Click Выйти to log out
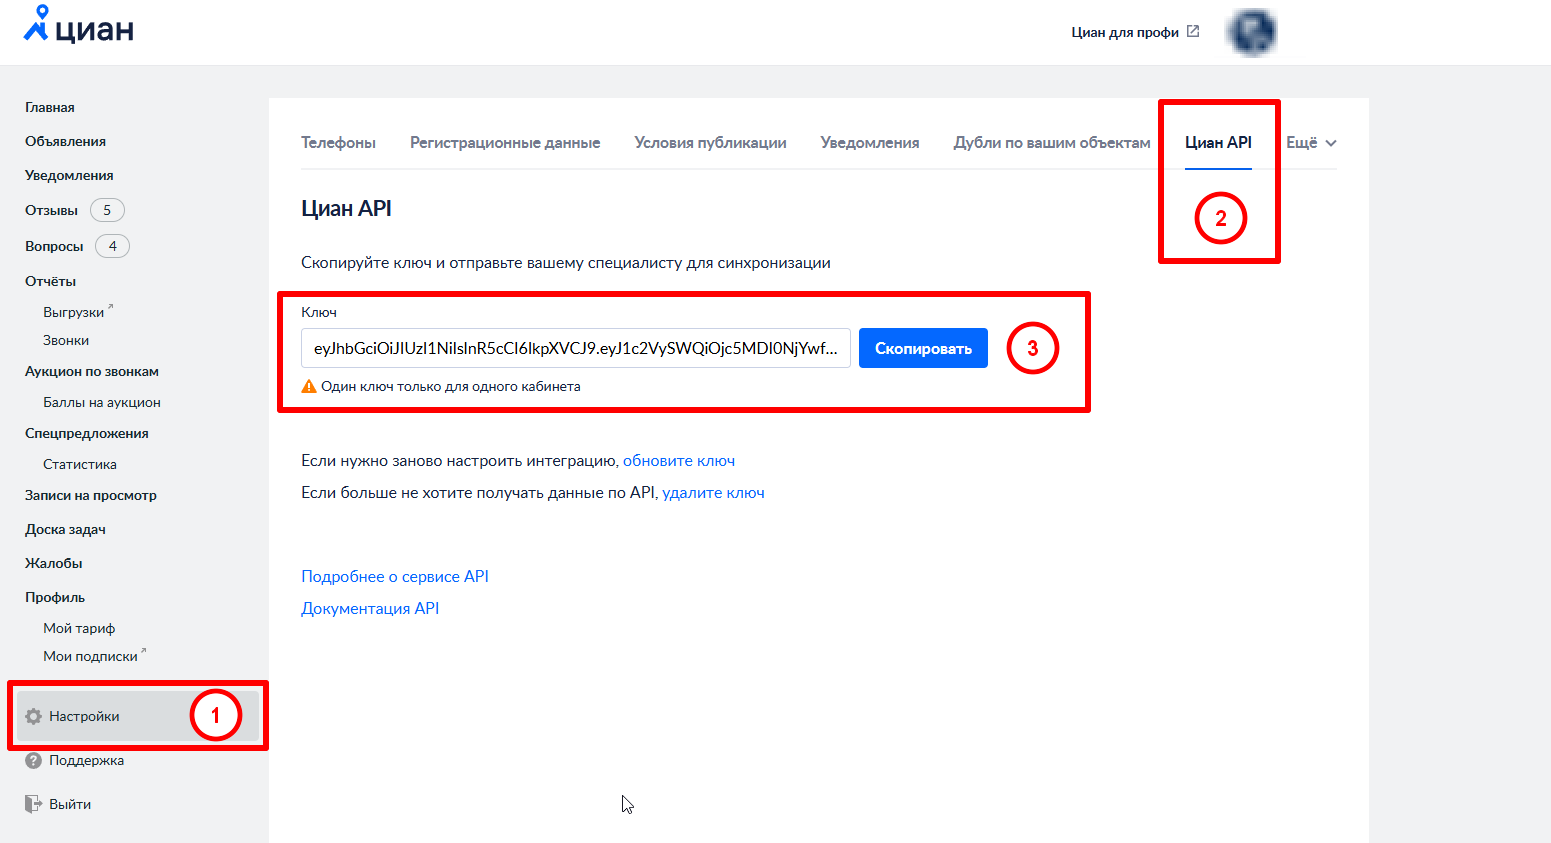Screen dimensions: 1551x843 [70, 804]
